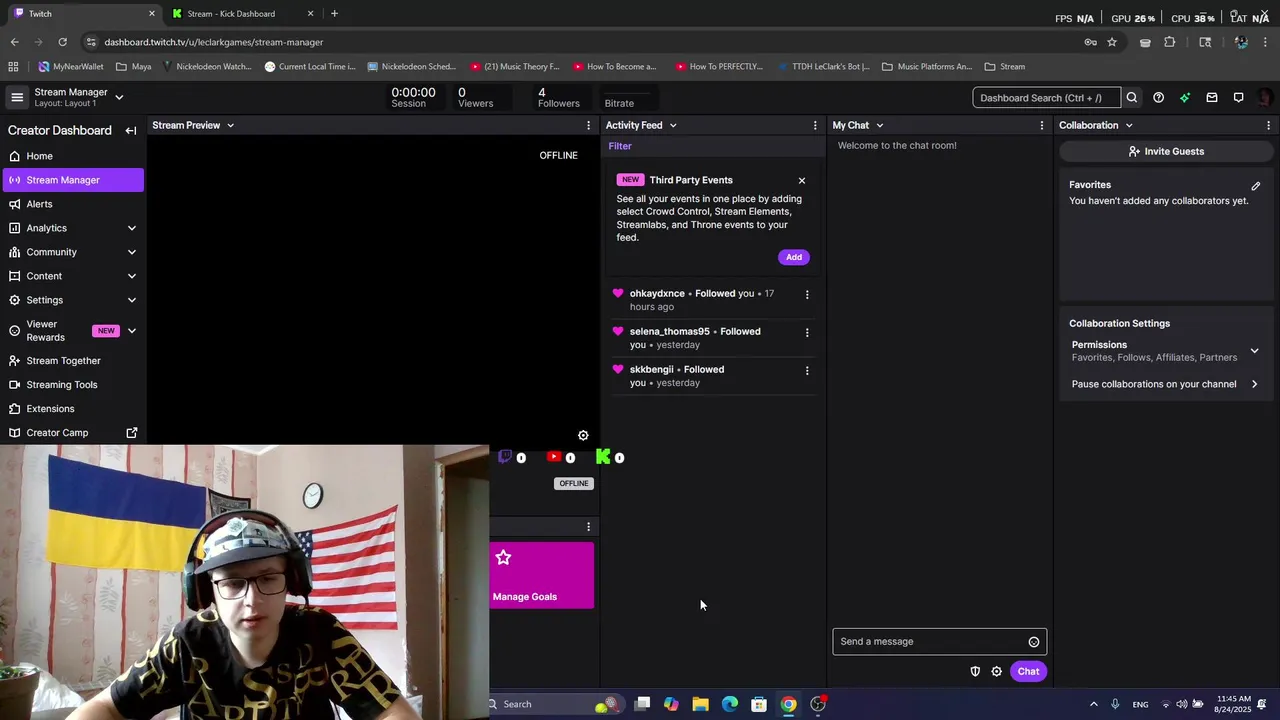Click the Kick viewer count icon
Viewport: 1280px width, 720px height.
click(603, 457)
